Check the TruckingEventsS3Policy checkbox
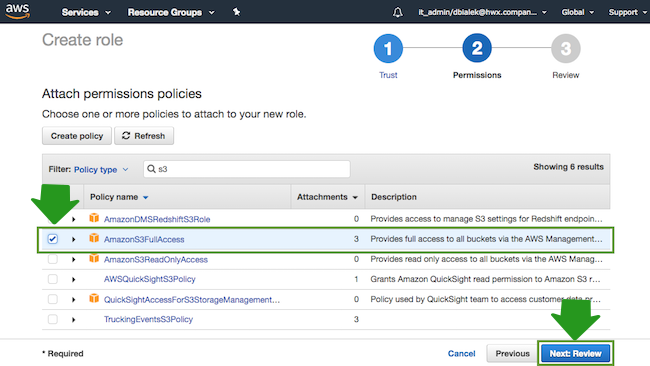The width and height of the screenshot is (650, 366). (53, 319)
